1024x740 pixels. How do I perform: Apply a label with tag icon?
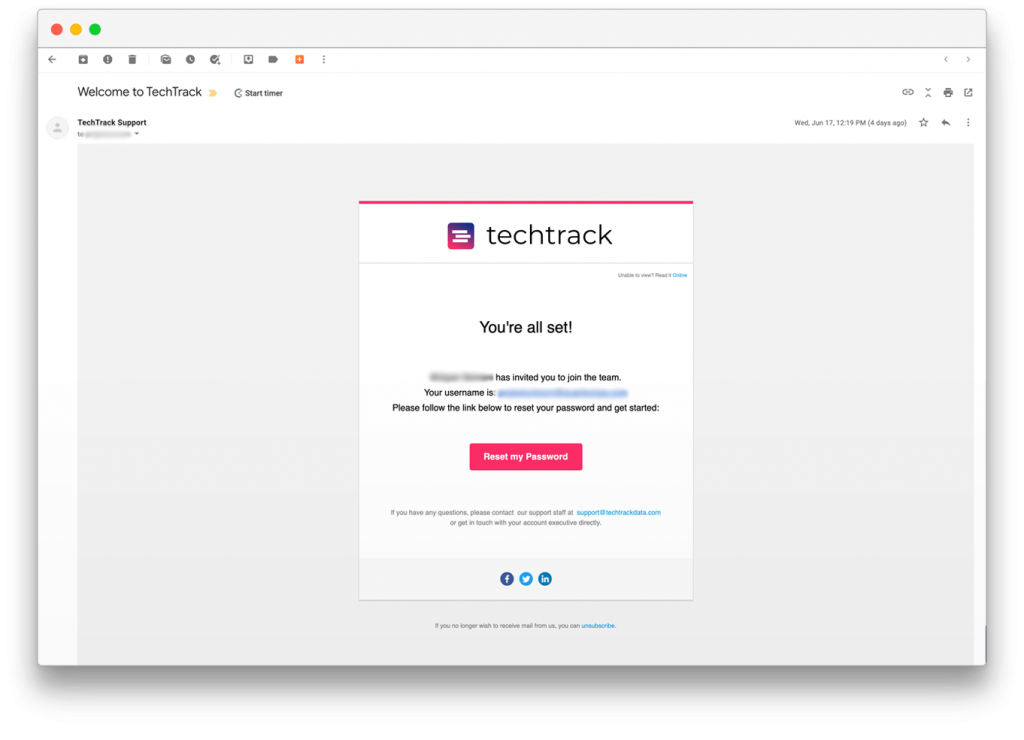273,59
